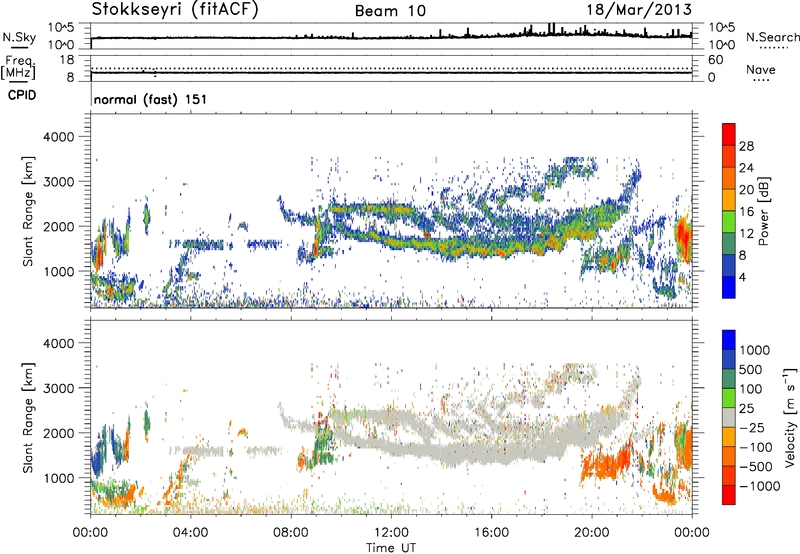Click the '1000' range tick on velocity panel
This screenshot has width=800, height=554.
(x=58, y=478)
